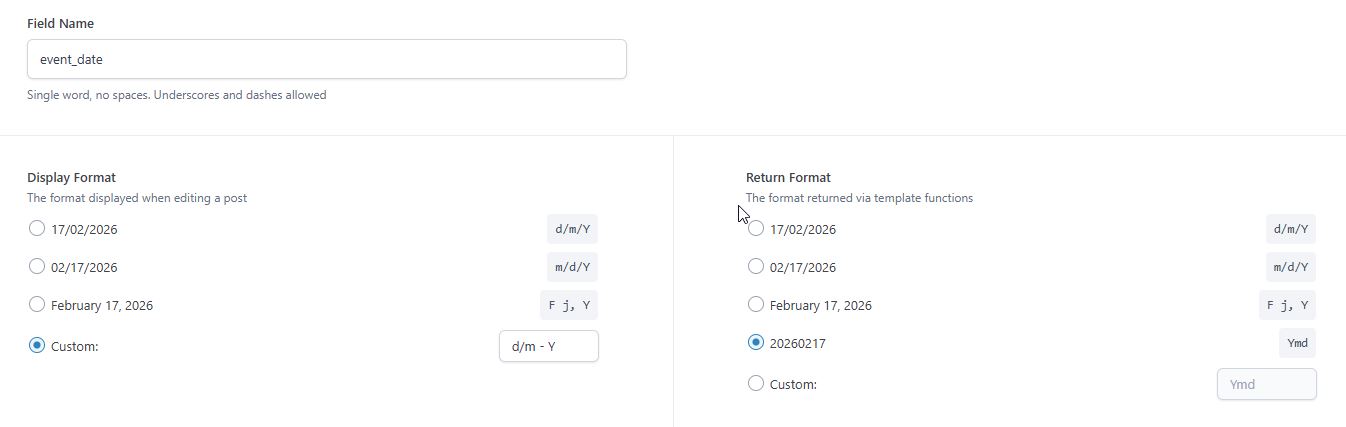The height and width of the screenshot is (427, 1346).
Task: Select the Display Format Custom radio button
Action: click(x=37, y=346)
